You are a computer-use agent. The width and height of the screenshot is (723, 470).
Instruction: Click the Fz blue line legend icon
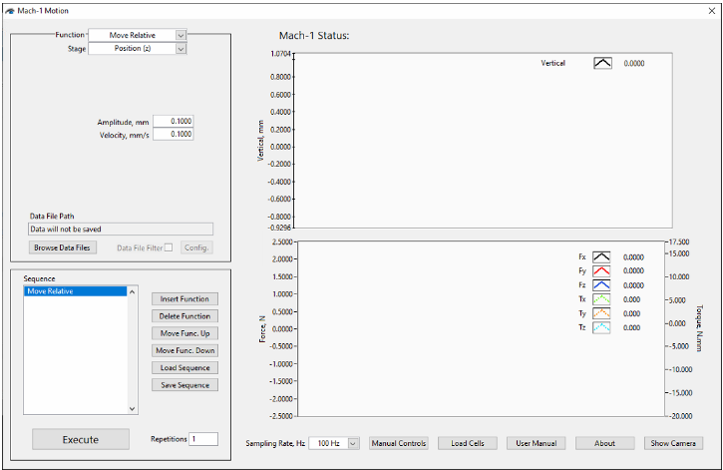pyautogui.click(x=601, y=285)
